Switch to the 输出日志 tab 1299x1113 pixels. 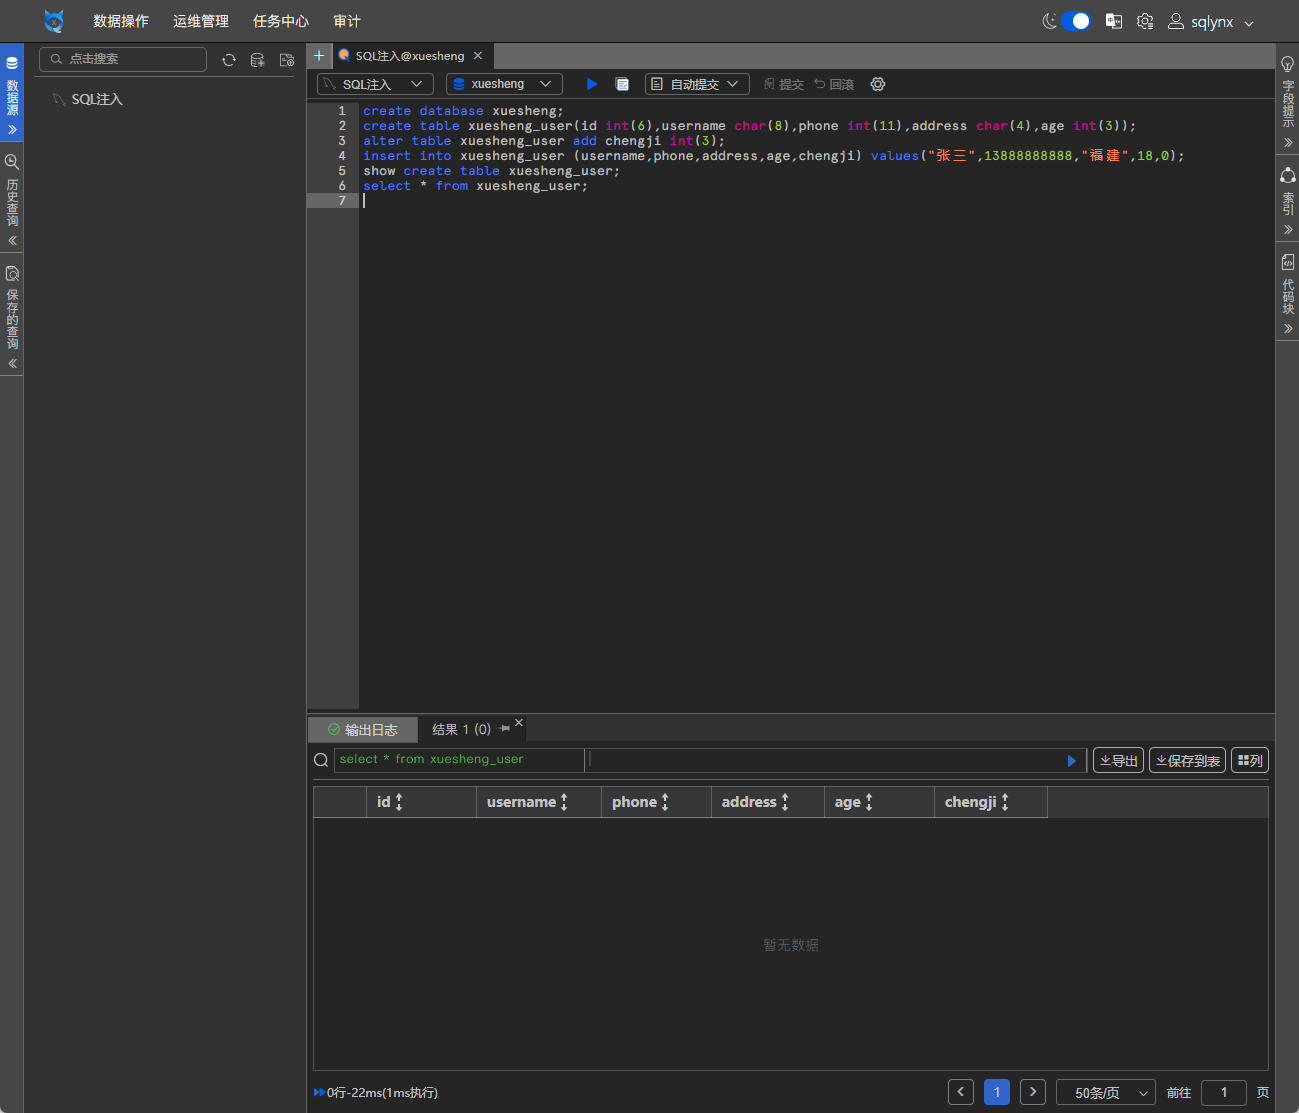(363, 730)
